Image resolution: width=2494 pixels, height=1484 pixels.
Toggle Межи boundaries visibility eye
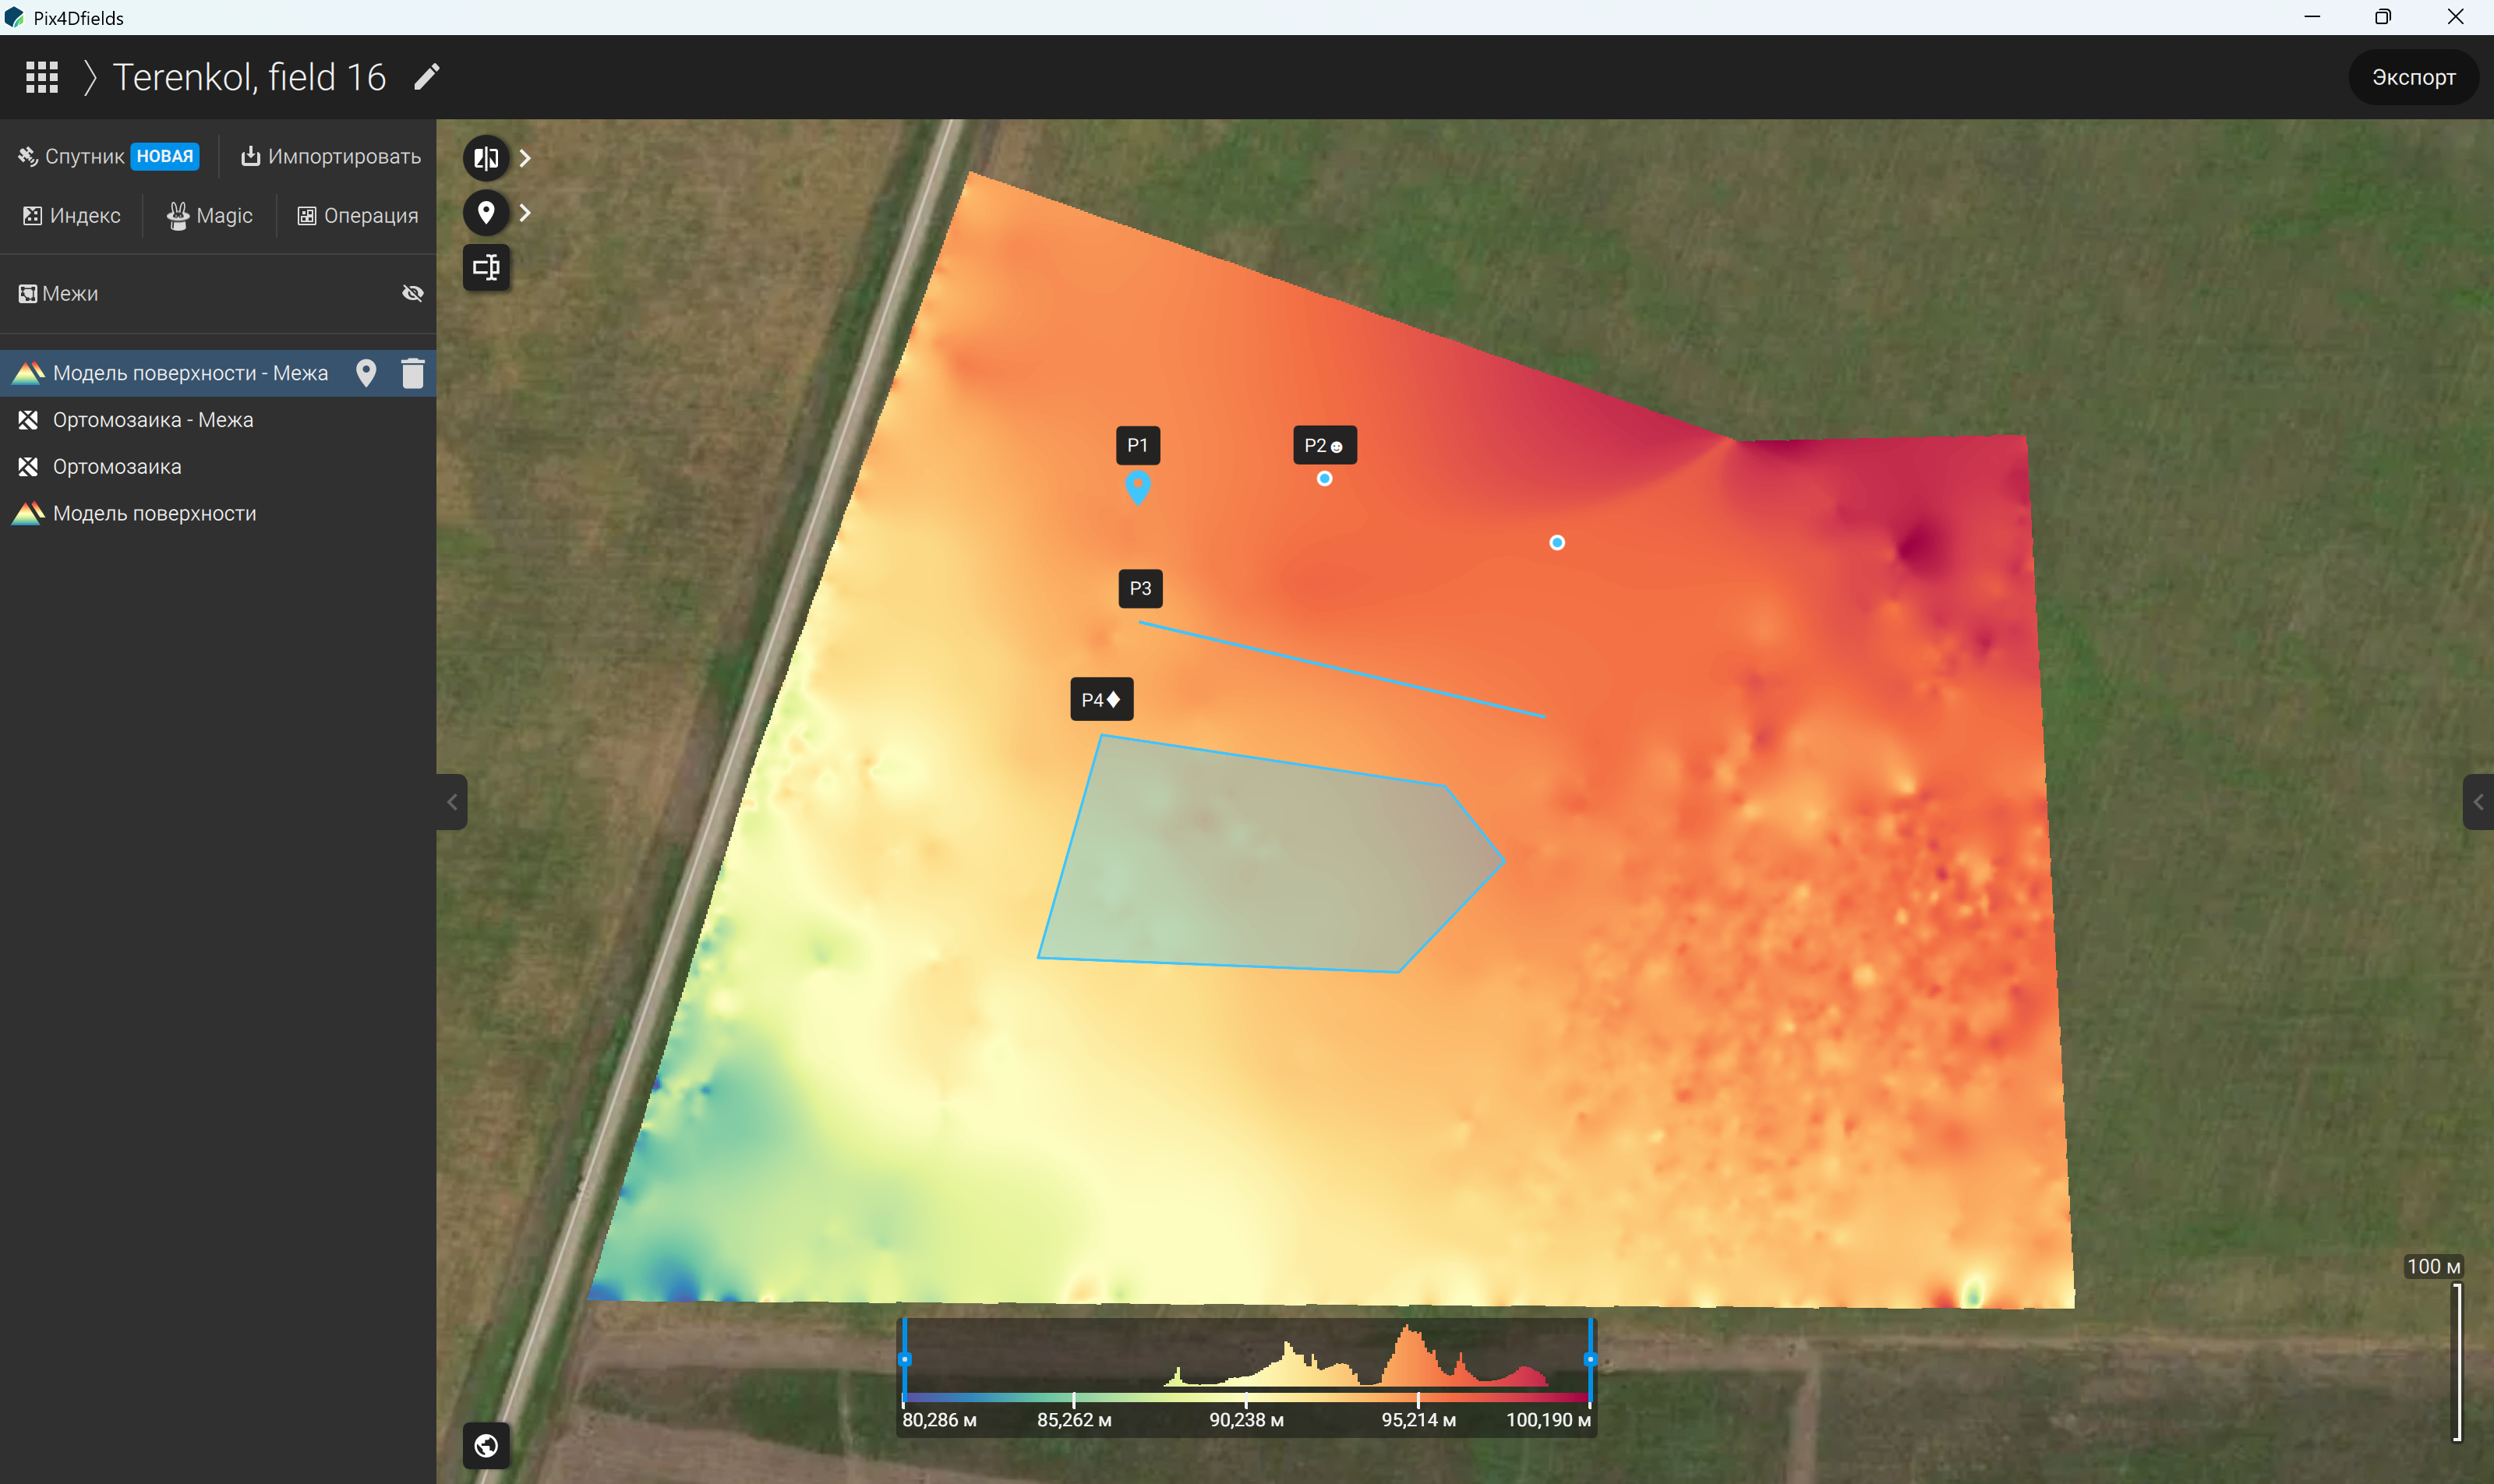pos(413,293)
